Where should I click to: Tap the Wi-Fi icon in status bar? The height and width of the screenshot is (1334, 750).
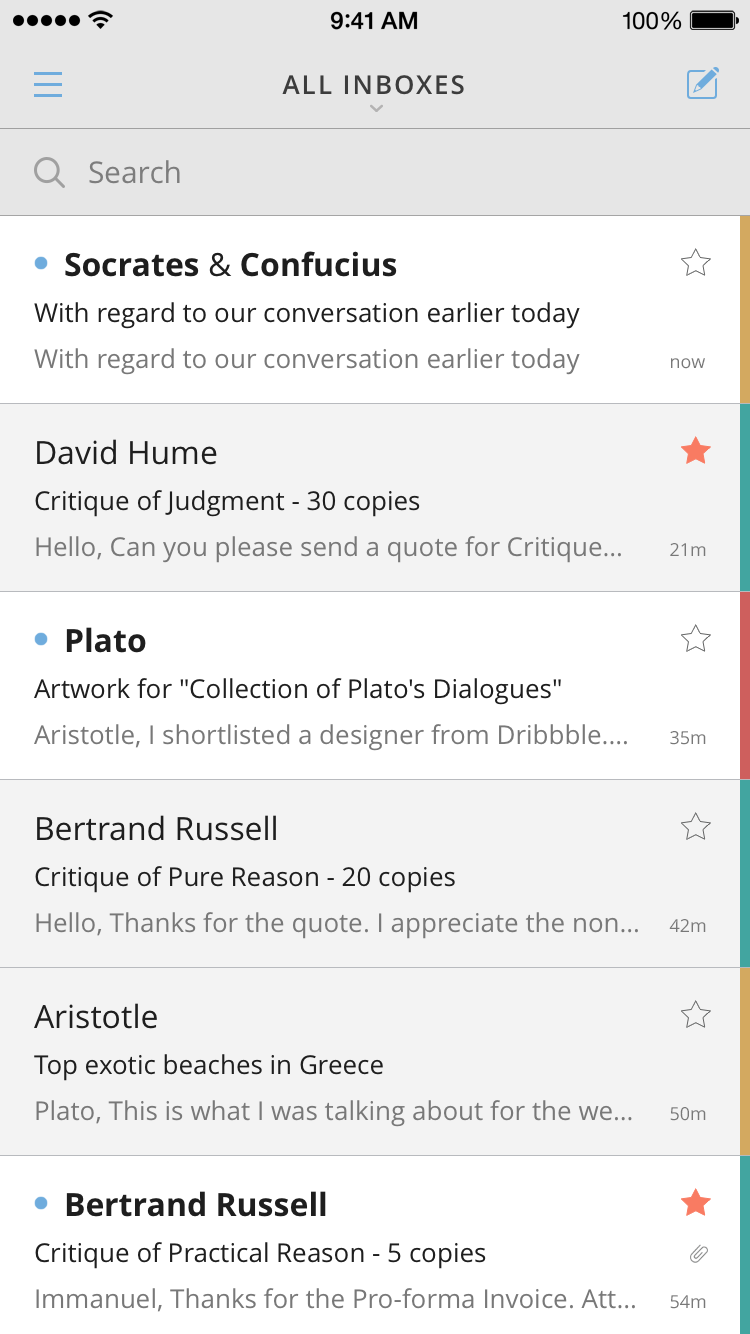[x=100, y=20]
